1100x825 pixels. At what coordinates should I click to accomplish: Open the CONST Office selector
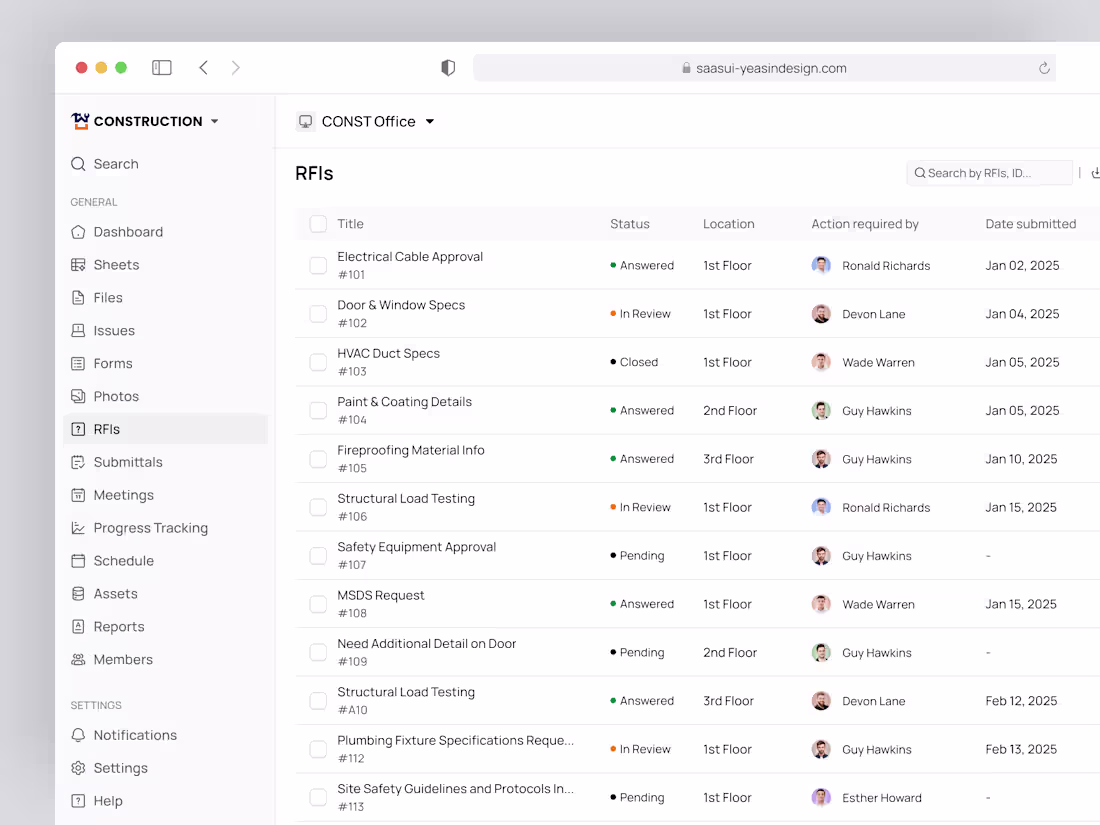[367, 121]
